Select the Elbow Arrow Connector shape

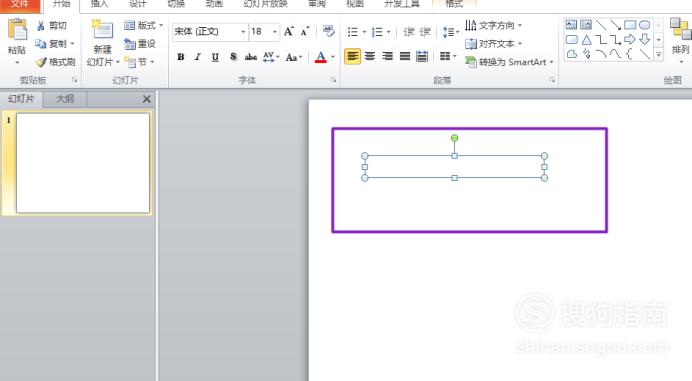click(x=615, y=40)
